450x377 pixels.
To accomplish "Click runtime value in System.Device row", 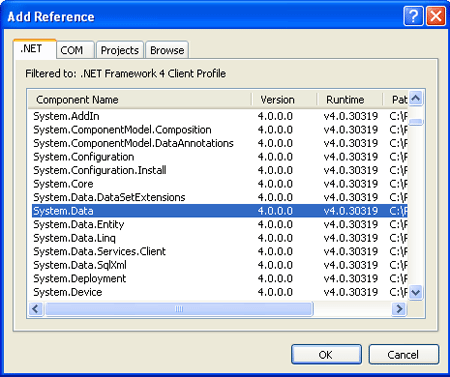I will coord(351,292).
